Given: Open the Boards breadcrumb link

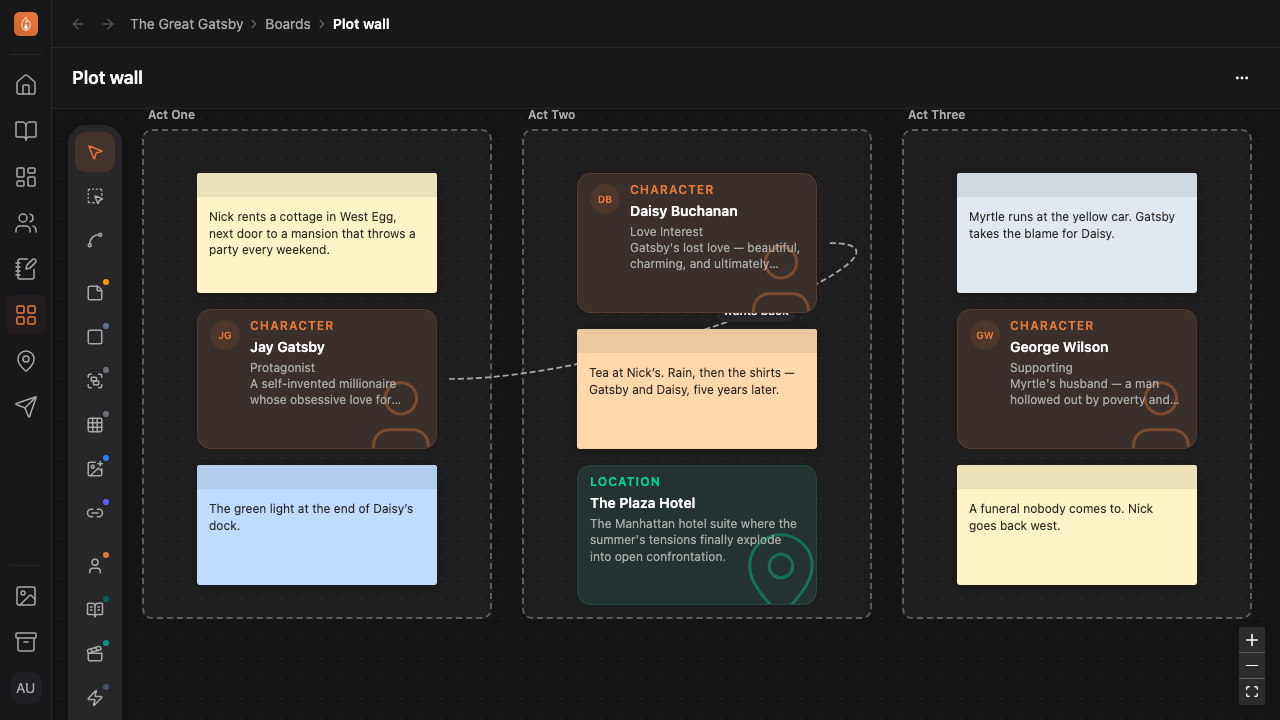Looking at the screenshot, I should pos(288,24).
